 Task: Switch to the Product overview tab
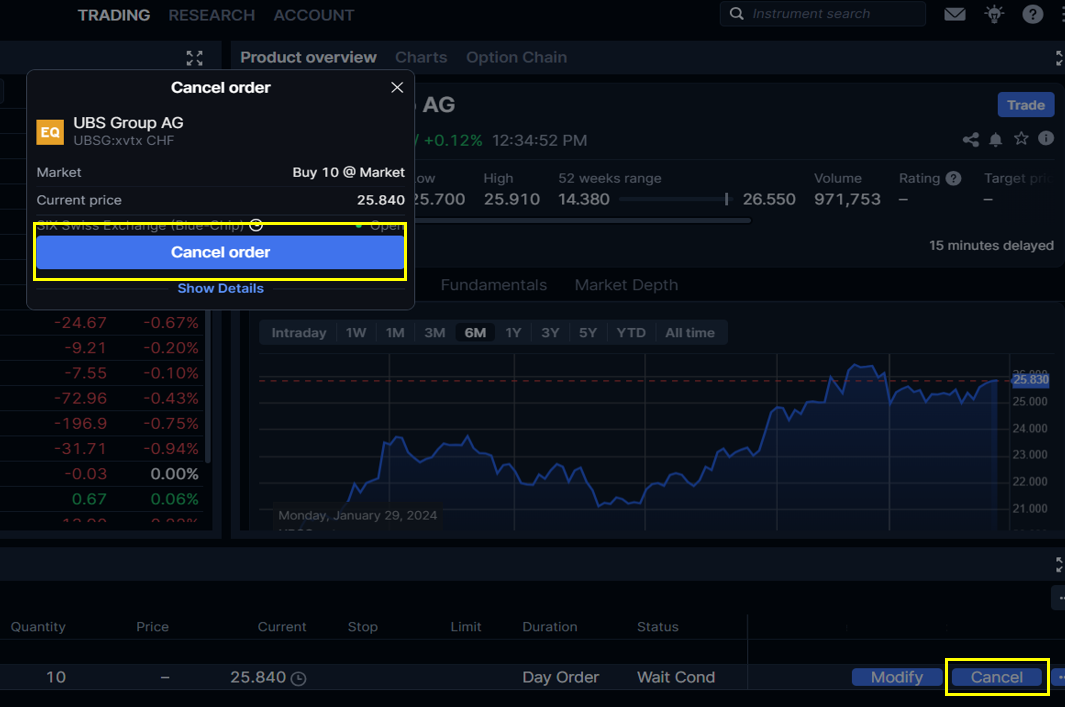click(308, 57)
